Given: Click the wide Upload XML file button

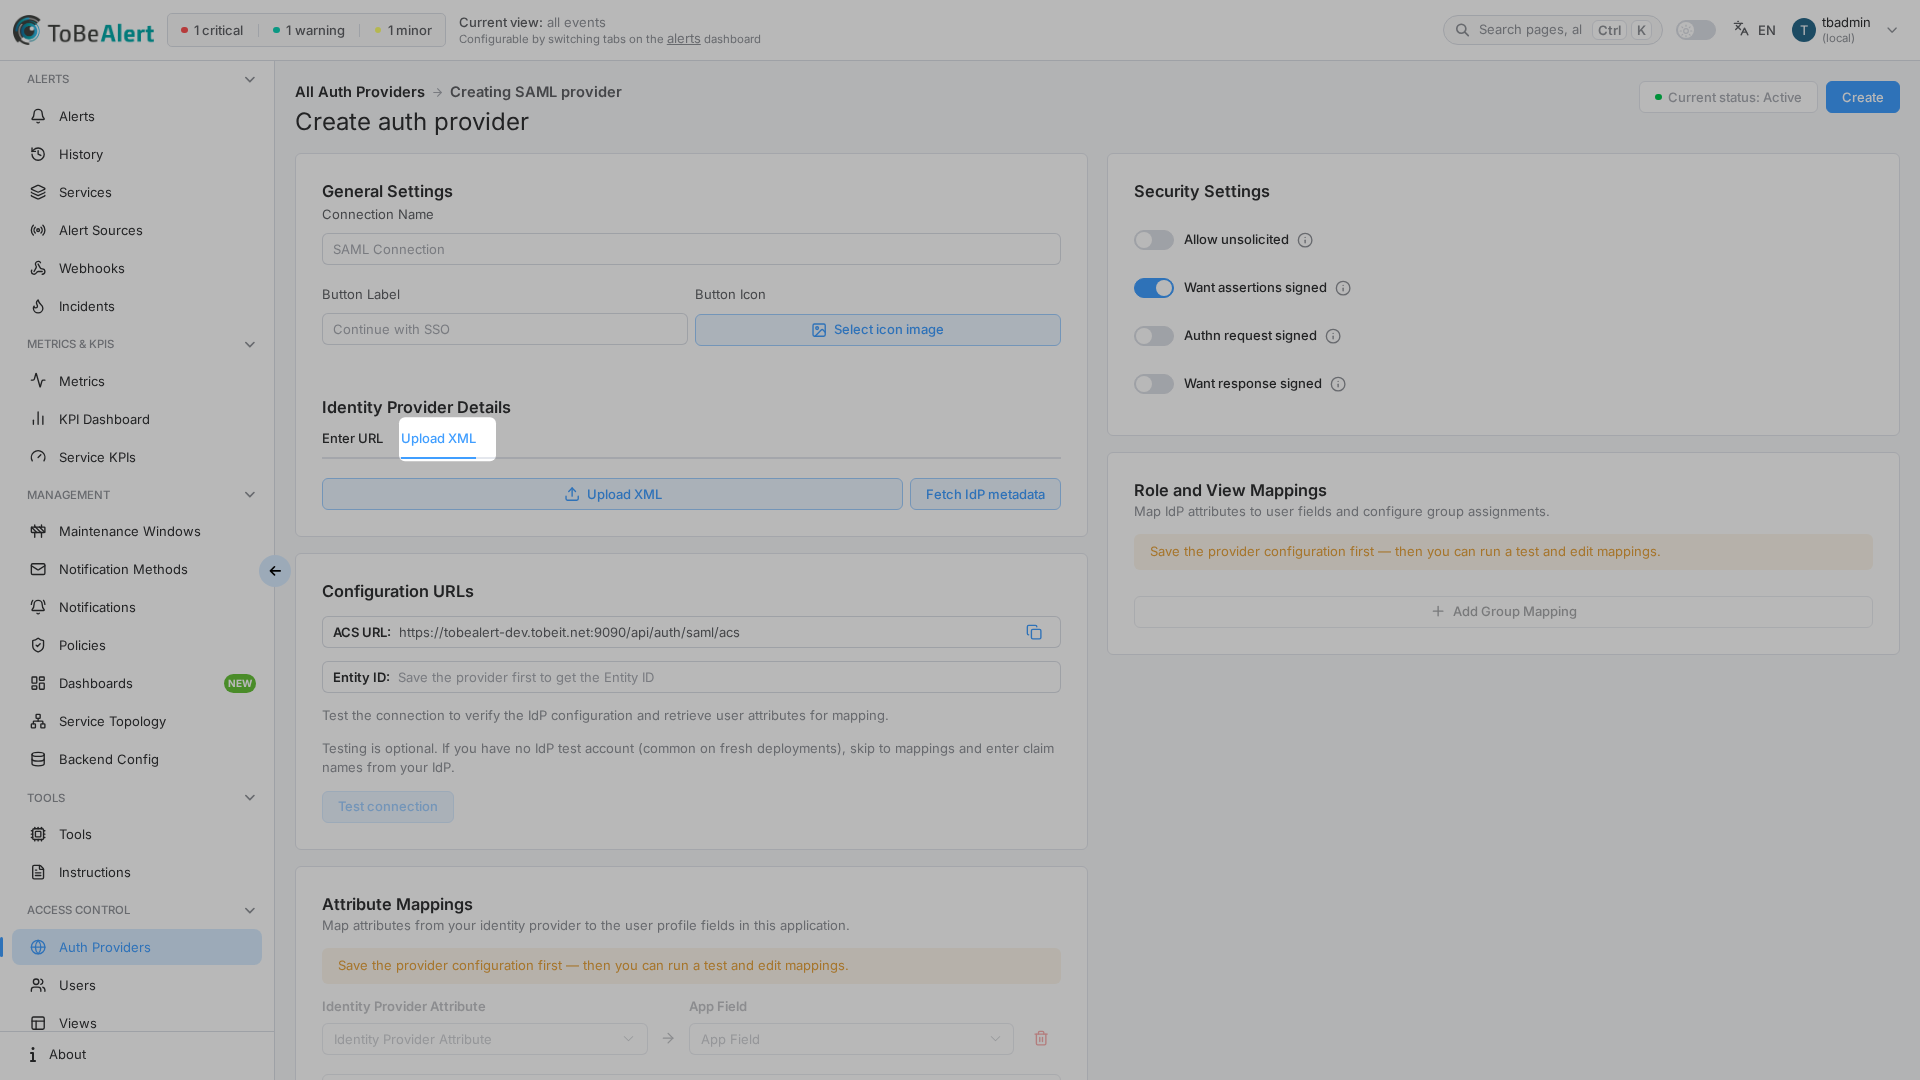Looking at the screenshot, I should 612,494.
